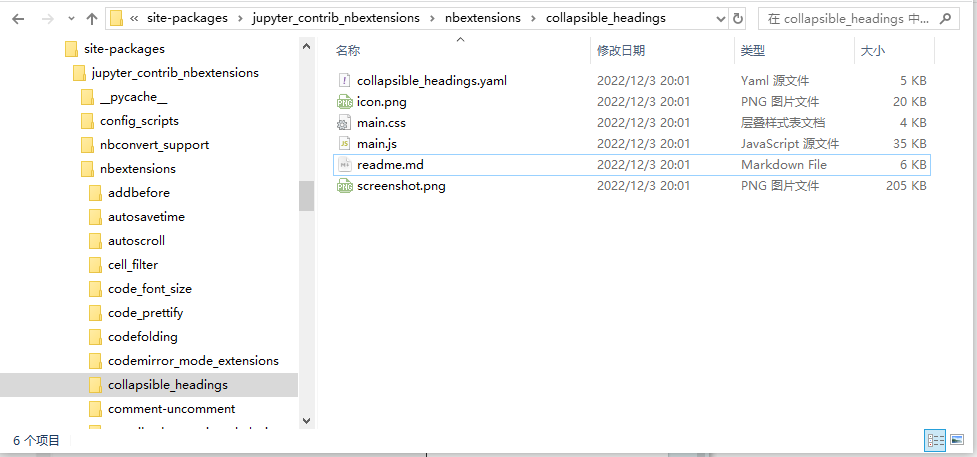This screenshot has width=977, height=457.
Task: Switch to details view layout
Action: 936,440
